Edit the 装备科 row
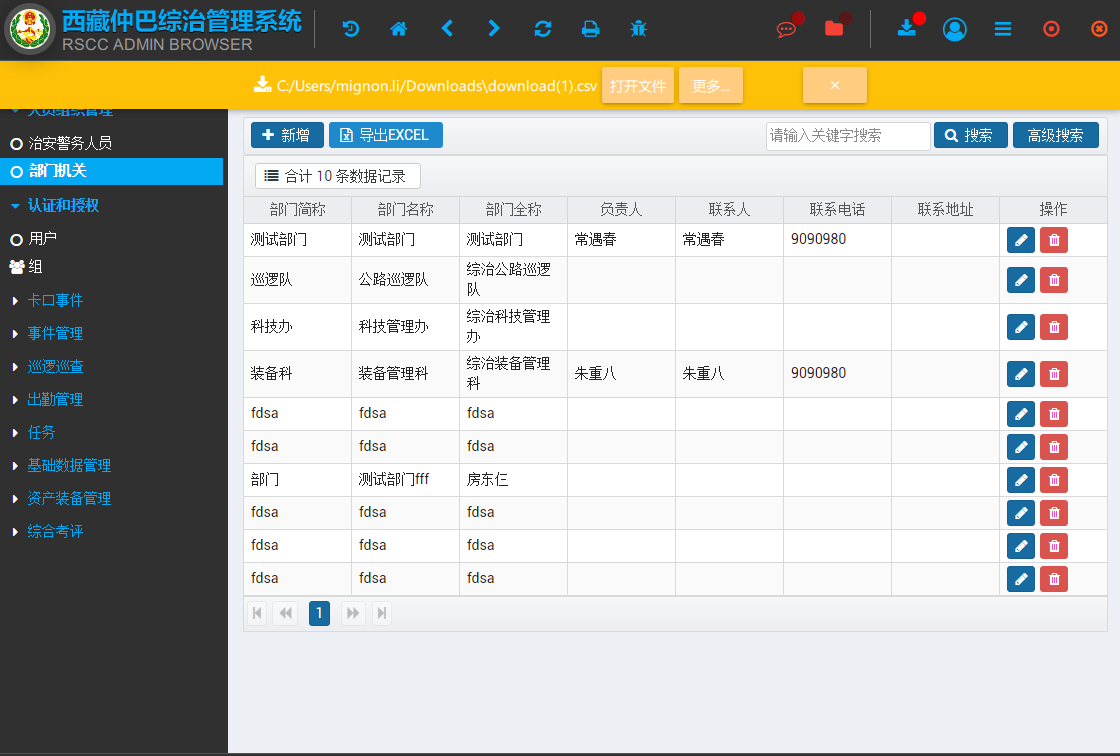This screenshot has height=756, width=1120. (x=1021, y=374)
